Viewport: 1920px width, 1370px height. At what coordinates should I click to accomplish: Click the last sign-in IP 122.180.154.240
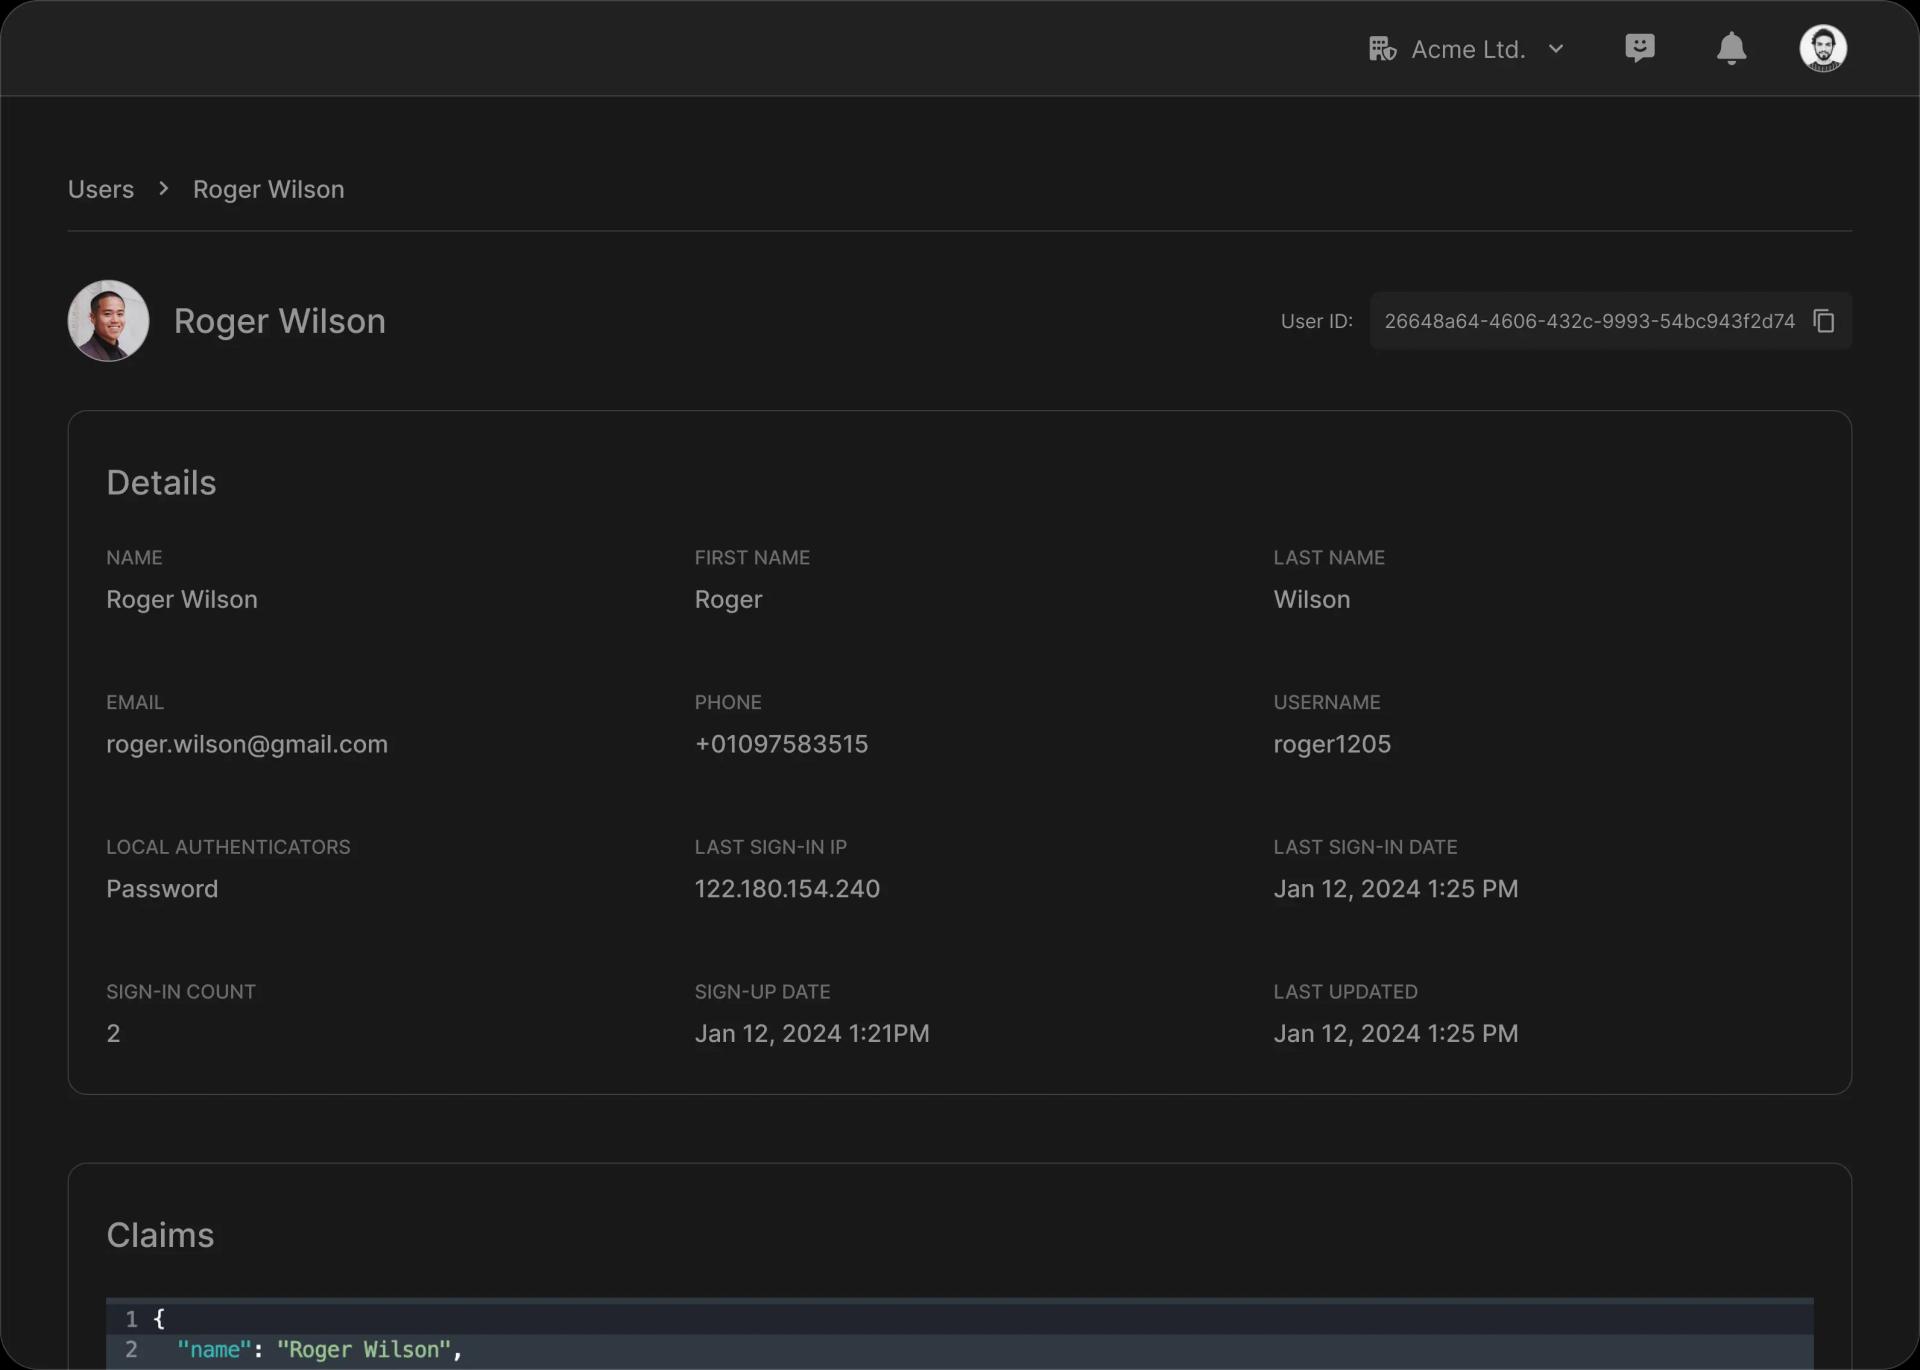coord(787,888)
